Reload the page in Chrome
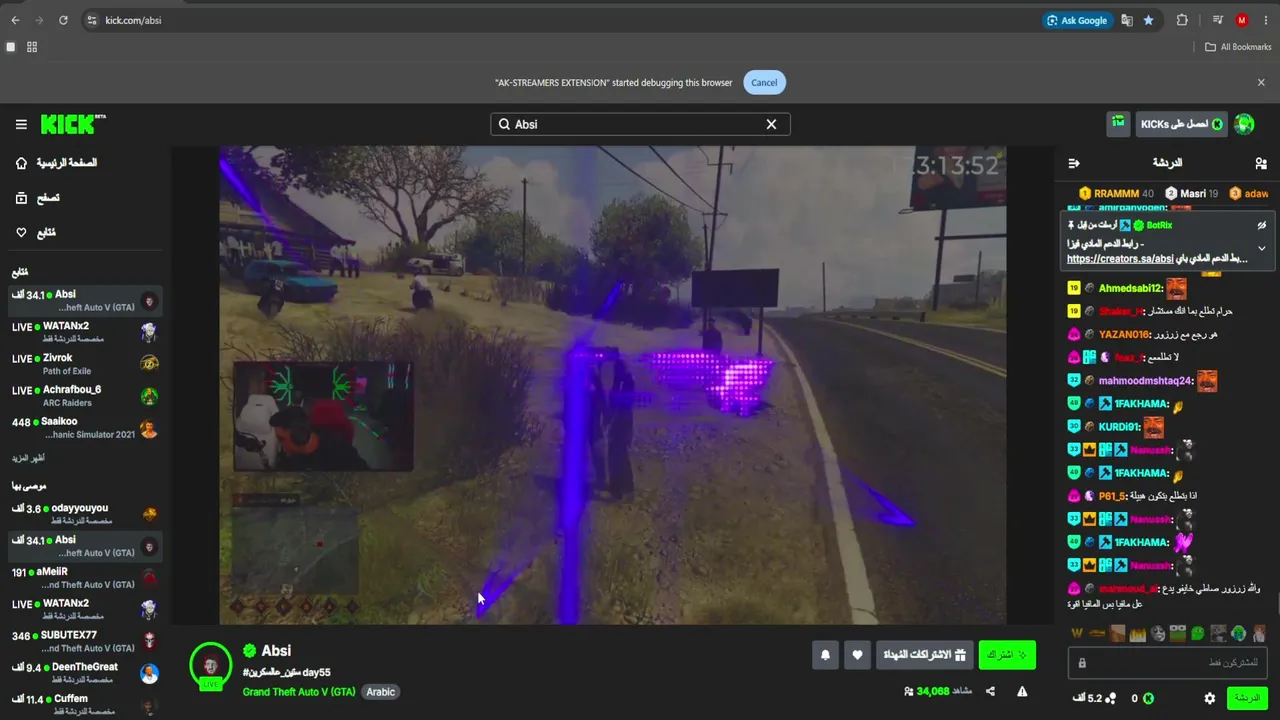The image size is (1280, 720). point(63,20)
